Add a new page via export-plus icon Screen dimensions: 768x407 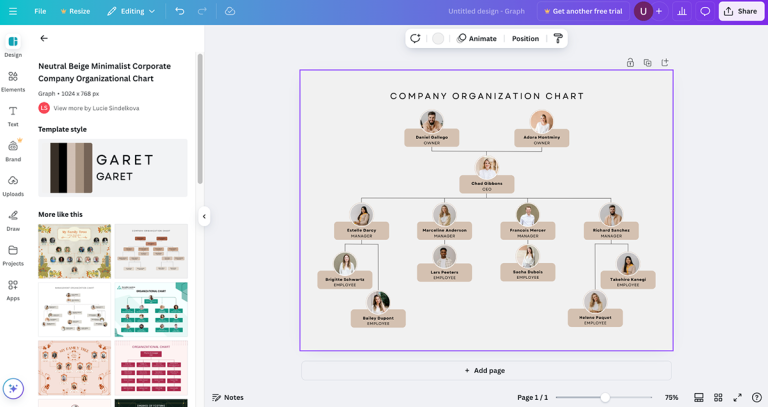coord(665,63)
